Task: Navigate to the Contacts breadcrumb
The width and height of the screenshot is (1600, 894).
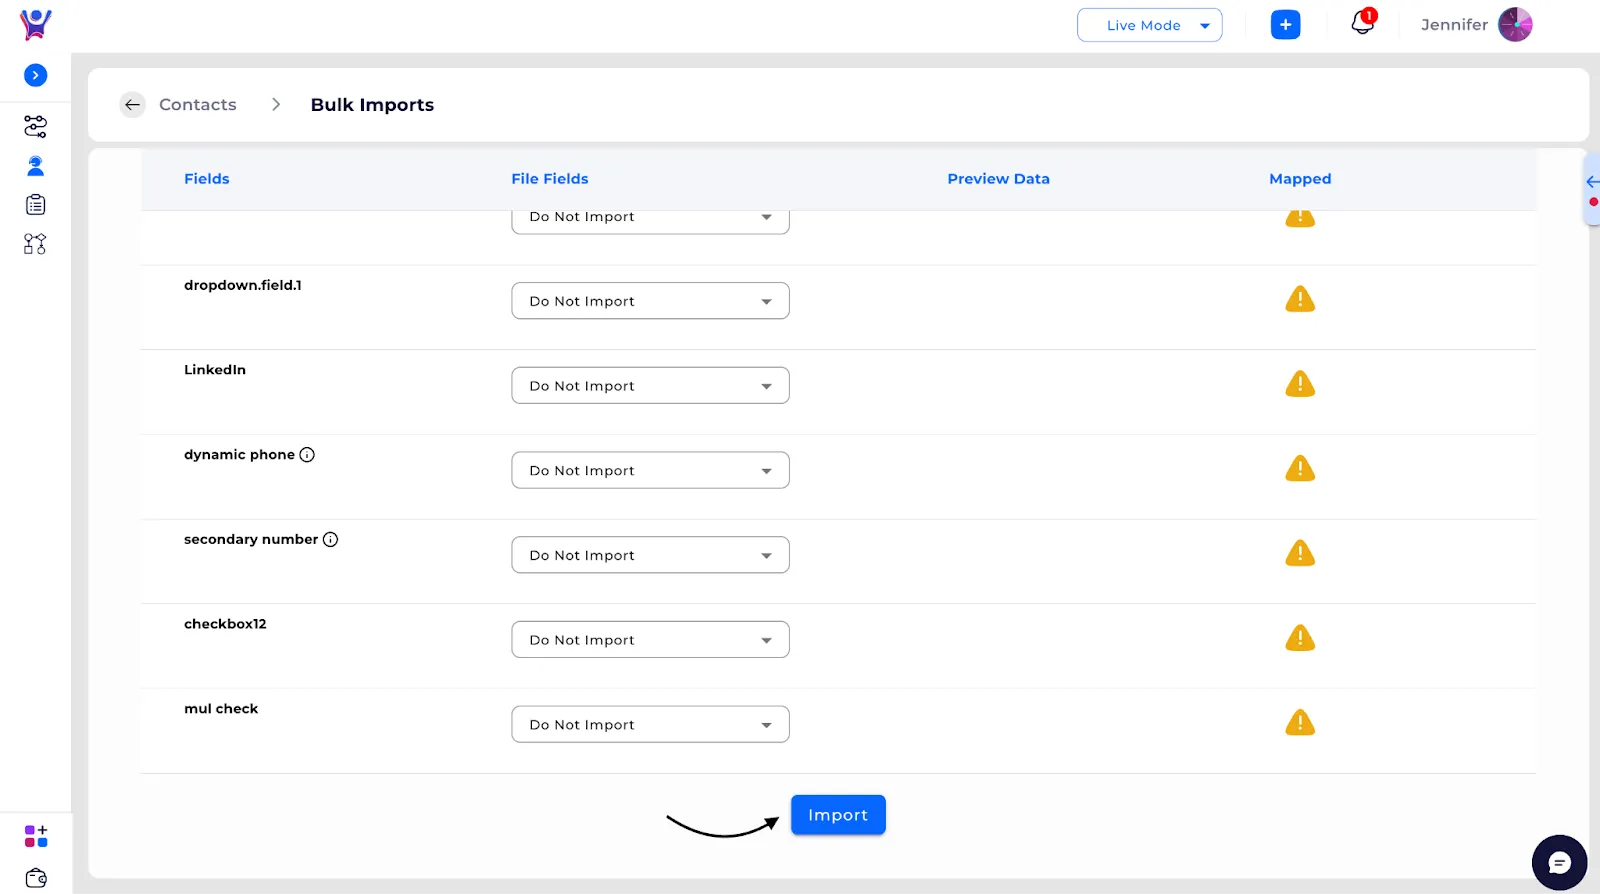Action: (198, 105)
